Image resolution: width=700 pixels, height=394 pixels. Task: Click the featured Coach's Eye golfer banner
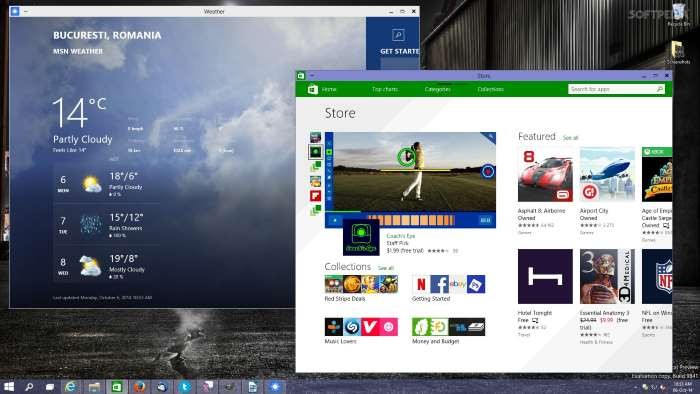pyautogui.click(x=410, y=180)
